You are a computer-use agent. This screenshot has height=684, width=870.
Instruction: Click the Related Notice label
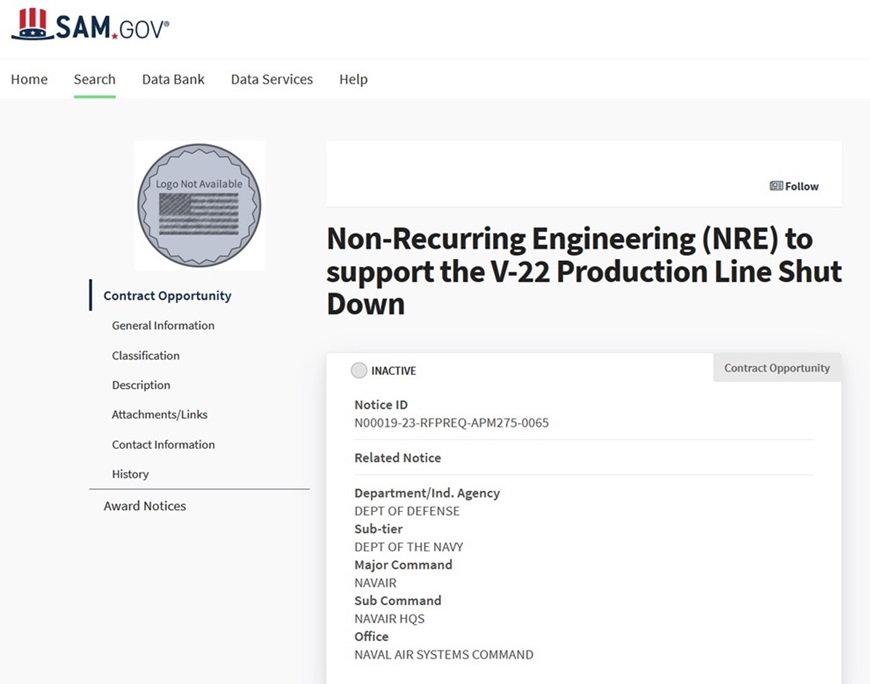(398, 458)
